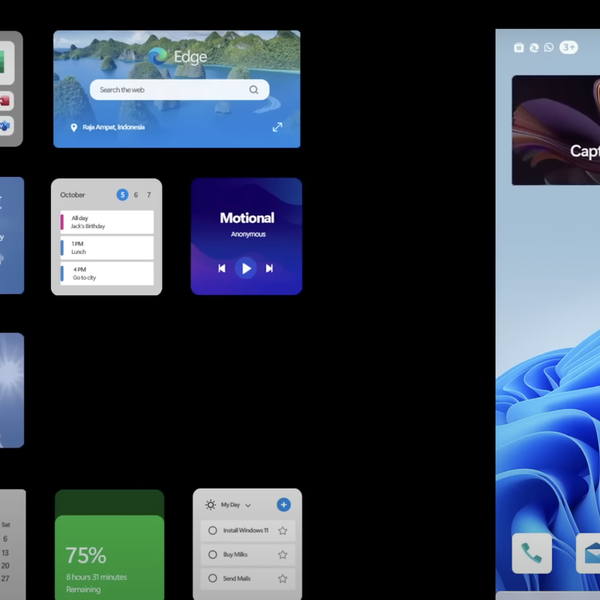Open the Mail app icon
The height and width of the screenshot is (600, 600).
[x=590, y=553]
